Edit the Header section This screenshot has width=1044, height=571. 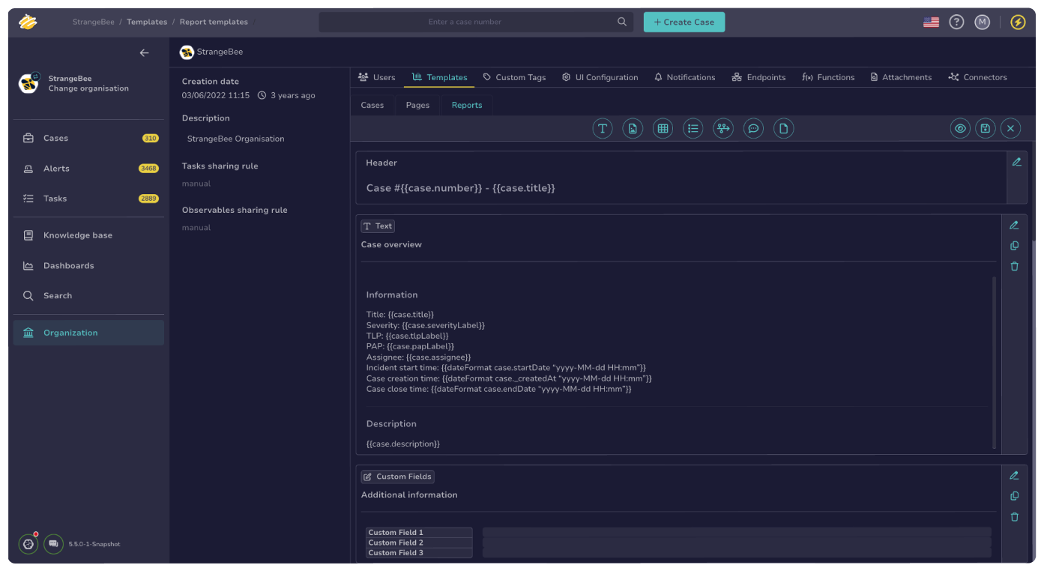pos(1016,162)
